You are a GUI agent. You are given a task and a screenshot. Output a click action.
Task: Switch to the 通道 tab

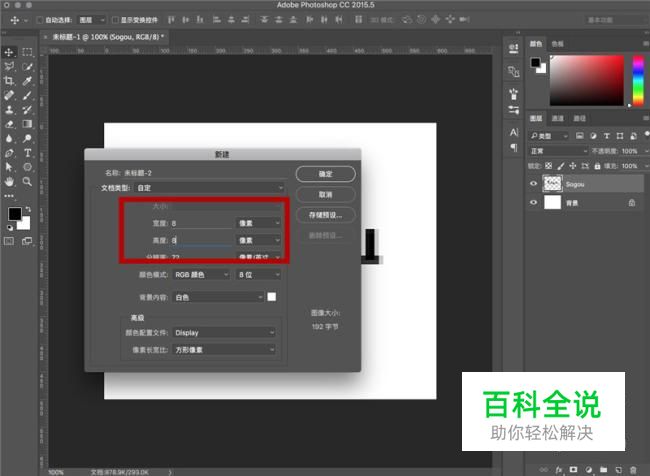[x=557, y=119]
